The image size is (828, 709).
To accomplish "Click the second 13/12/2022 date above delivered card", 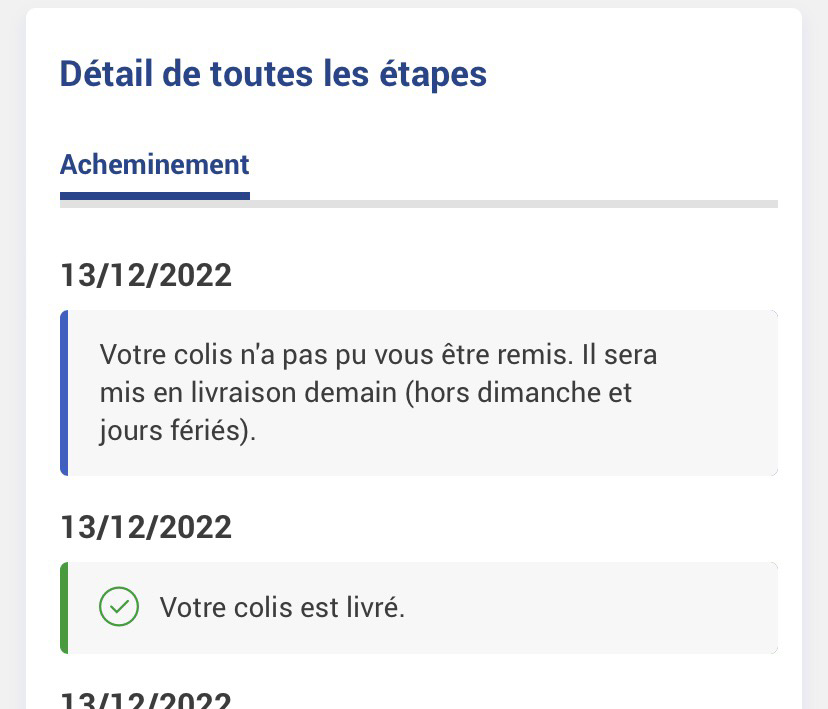I will coord(146,527).
